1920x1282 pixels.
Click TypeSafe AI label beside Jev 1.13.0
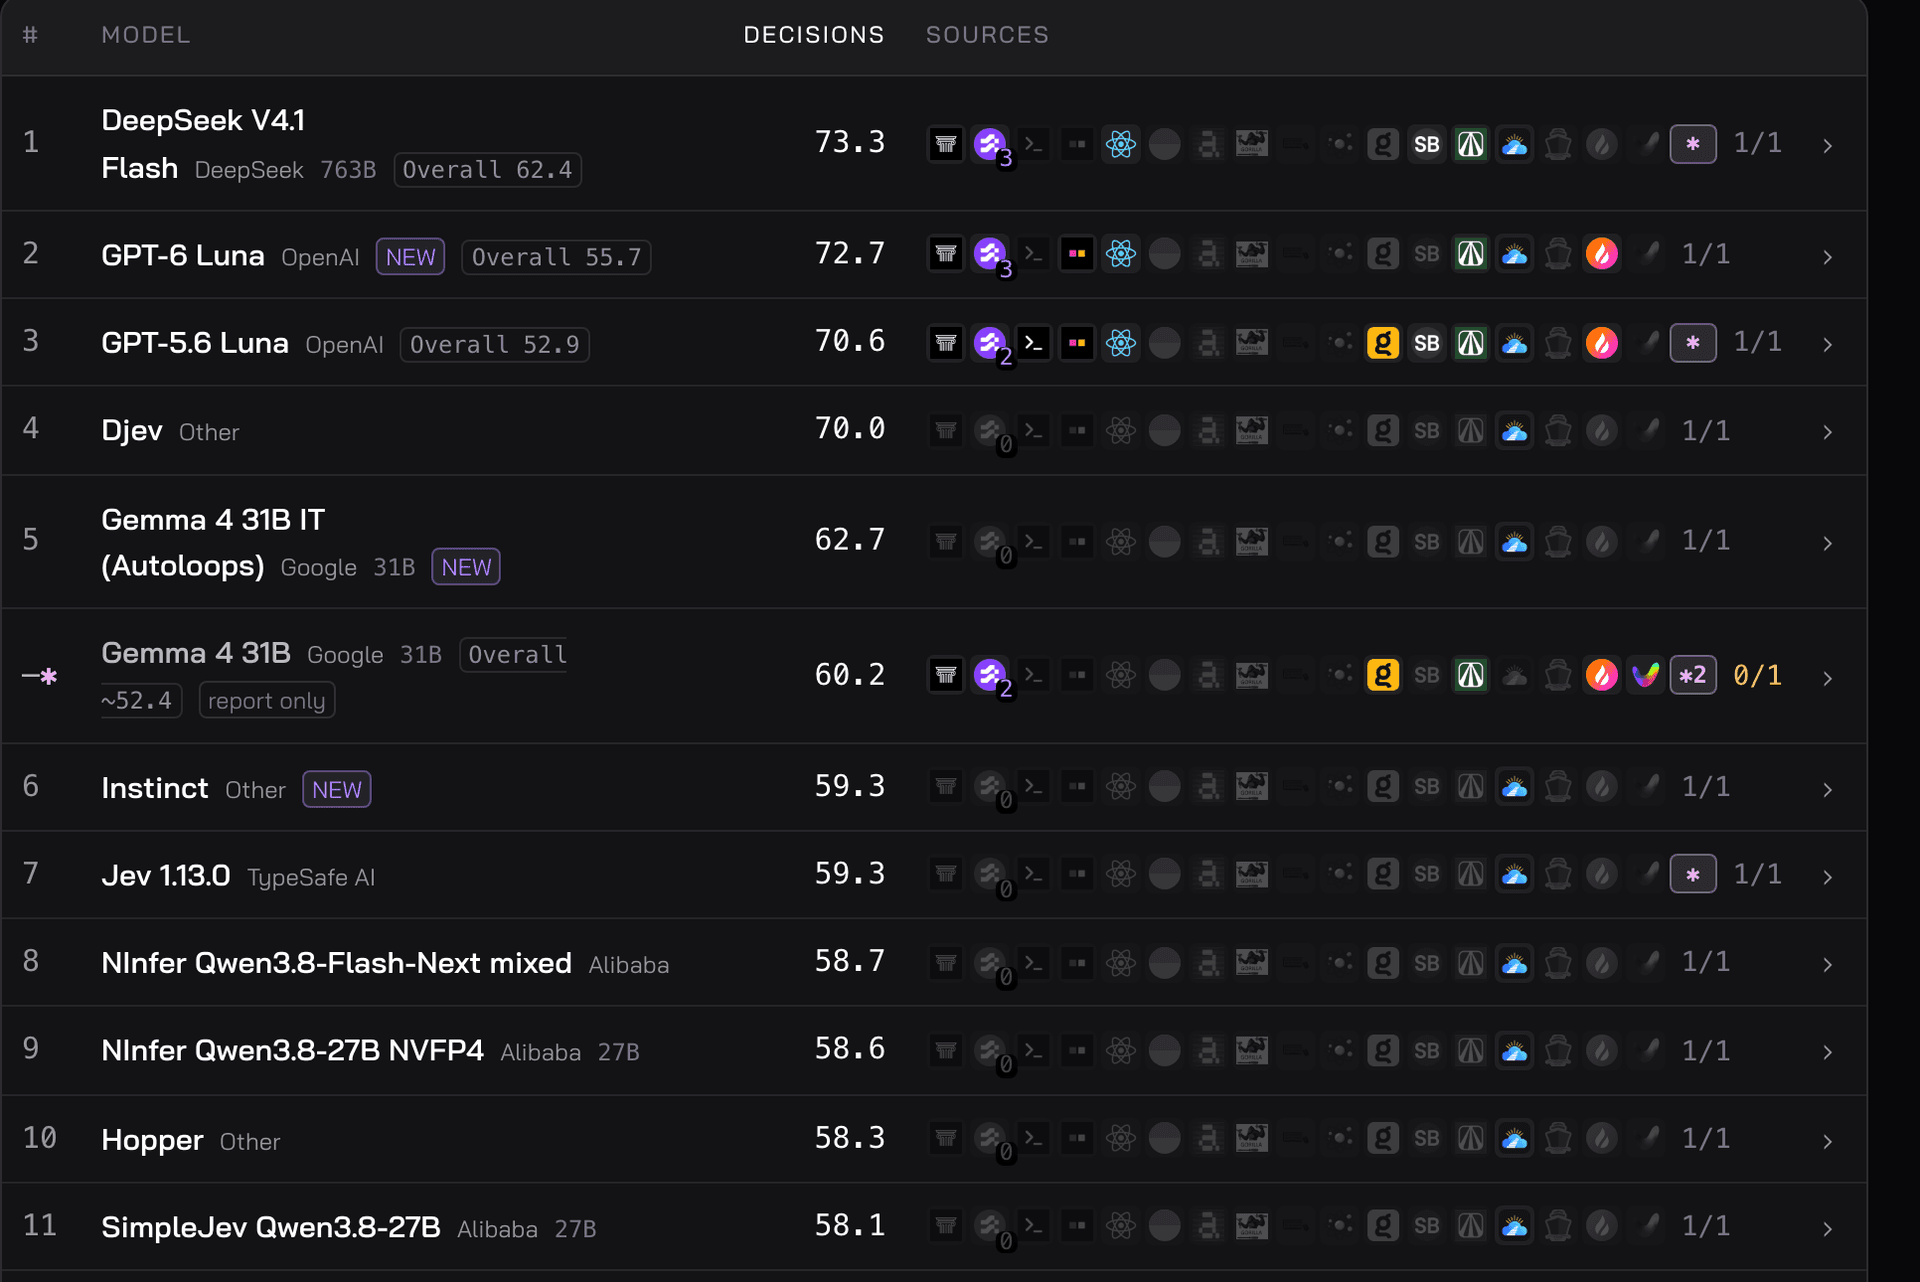(311, 877)
